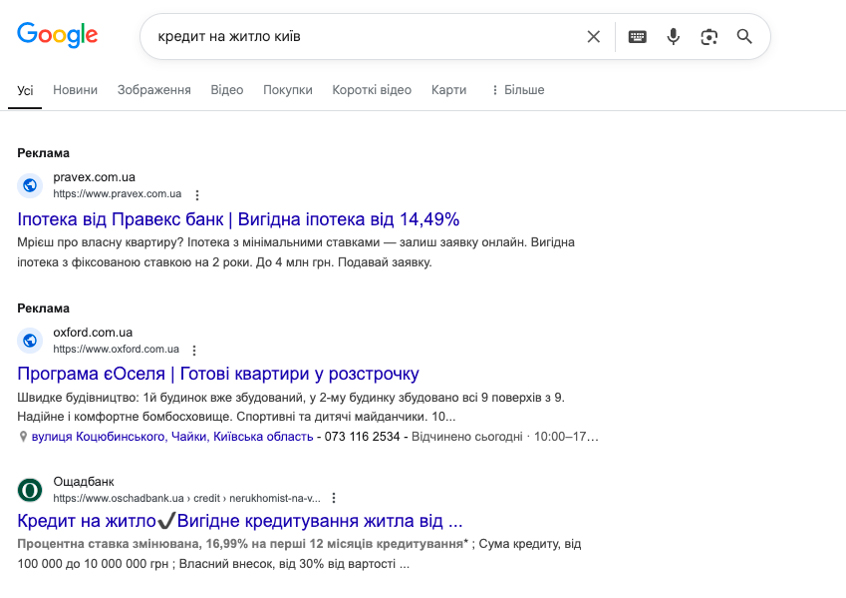Open three-dot menu next to pravex.com.ua URL
The height and width of the screenshot is (598, 846).
pos(197,195)
